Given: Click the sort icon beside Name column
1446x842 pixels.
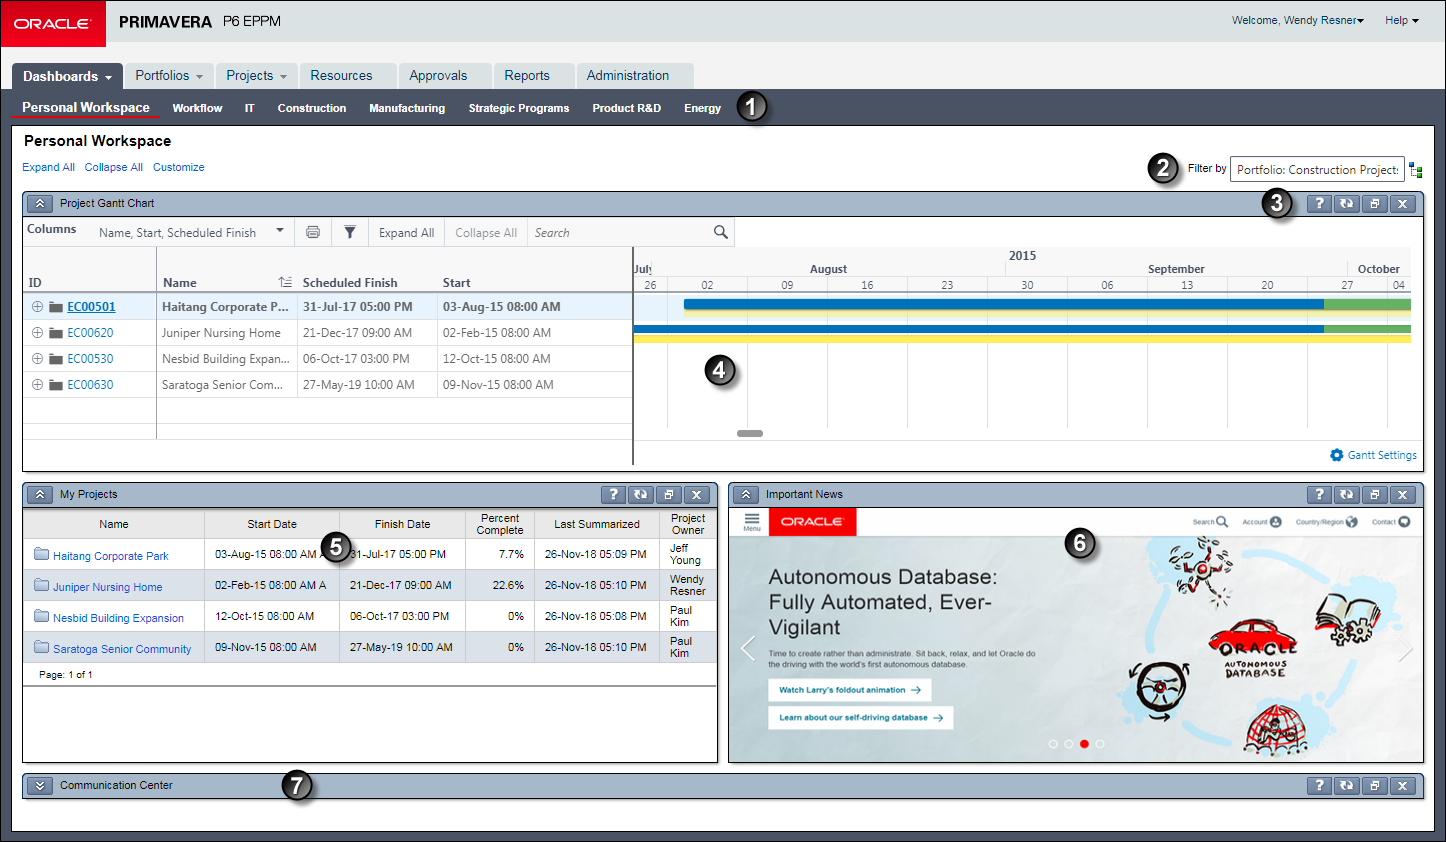Looking at the screenshot, I should pyautogui.click(x=285, y=283).
